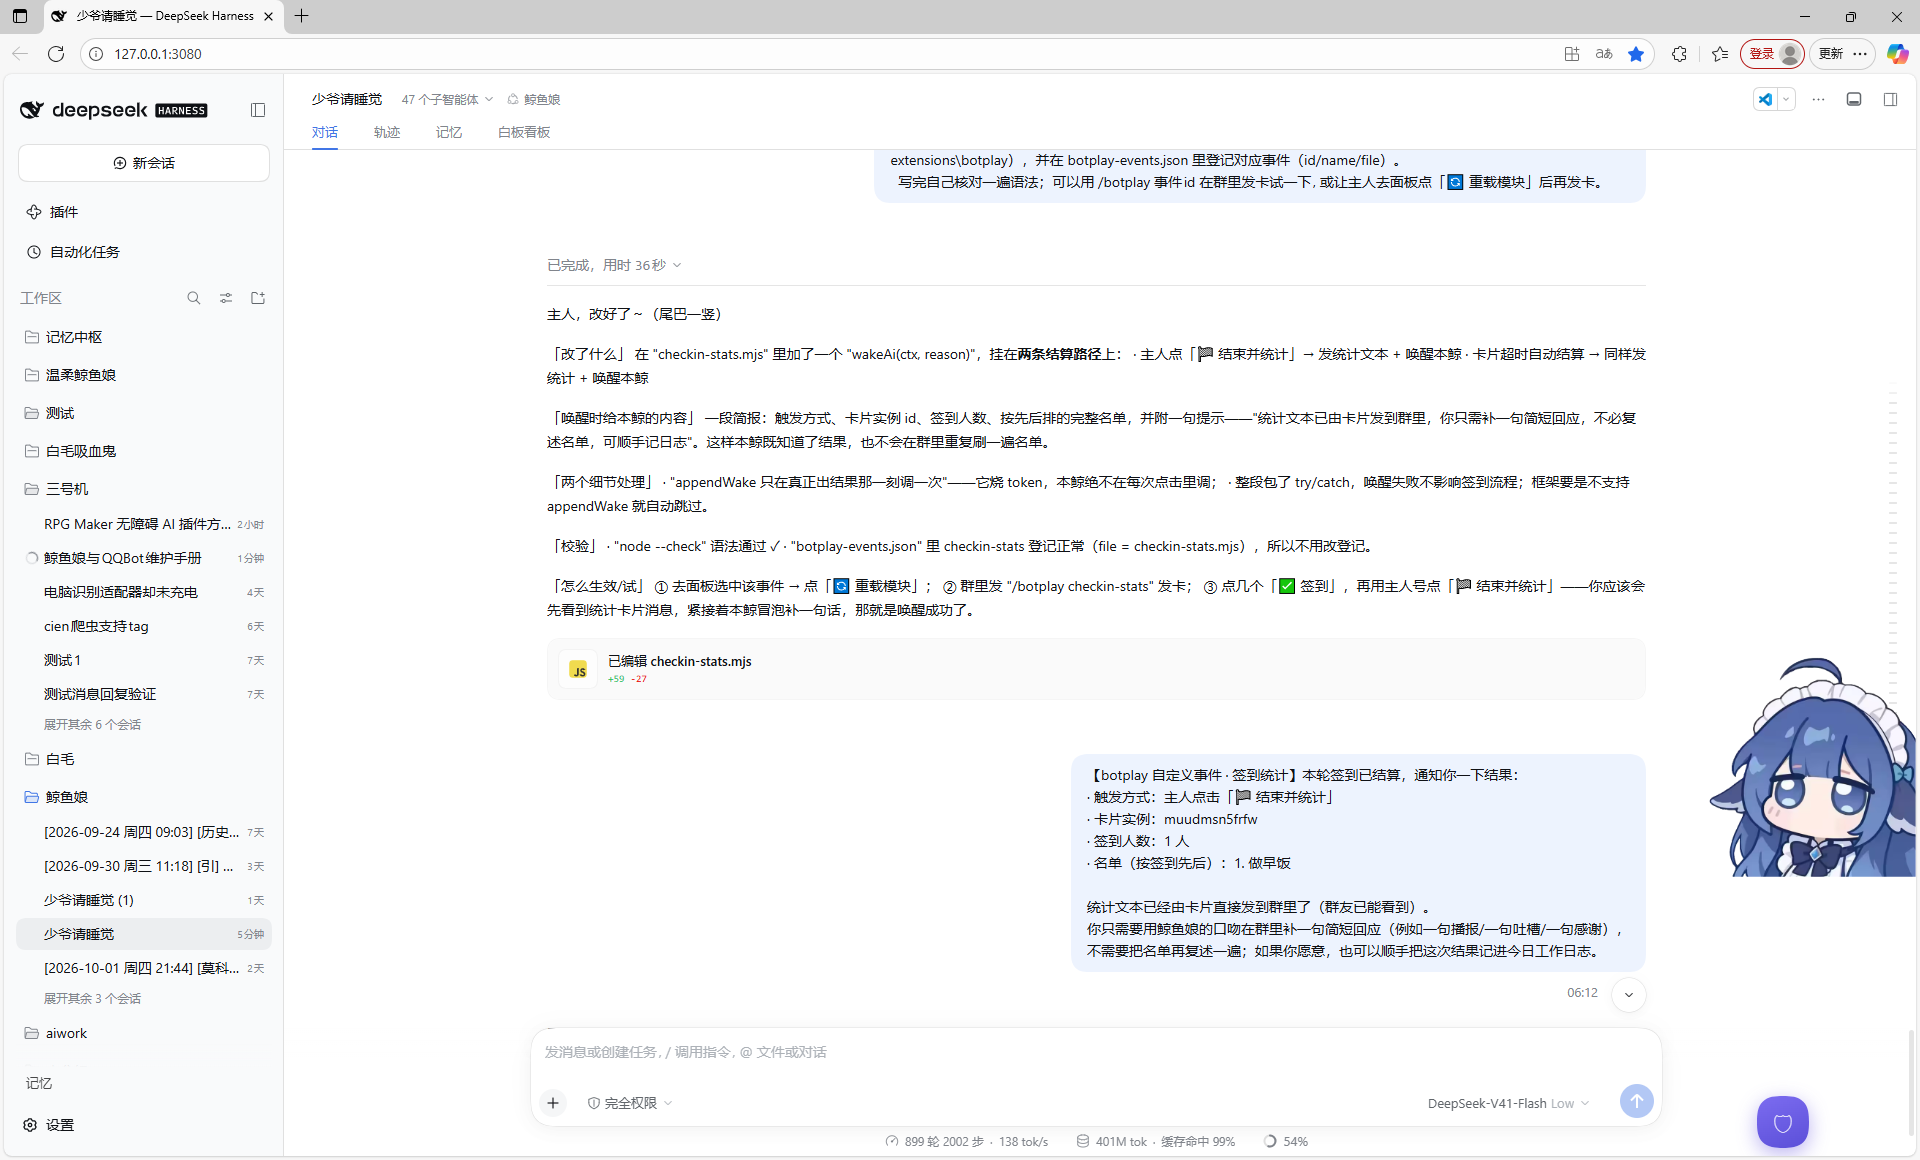Open [2026-09-24 周四 09:03] conversation
Viewport: 1920px width, 1160px height.
[x=144, y=832]
